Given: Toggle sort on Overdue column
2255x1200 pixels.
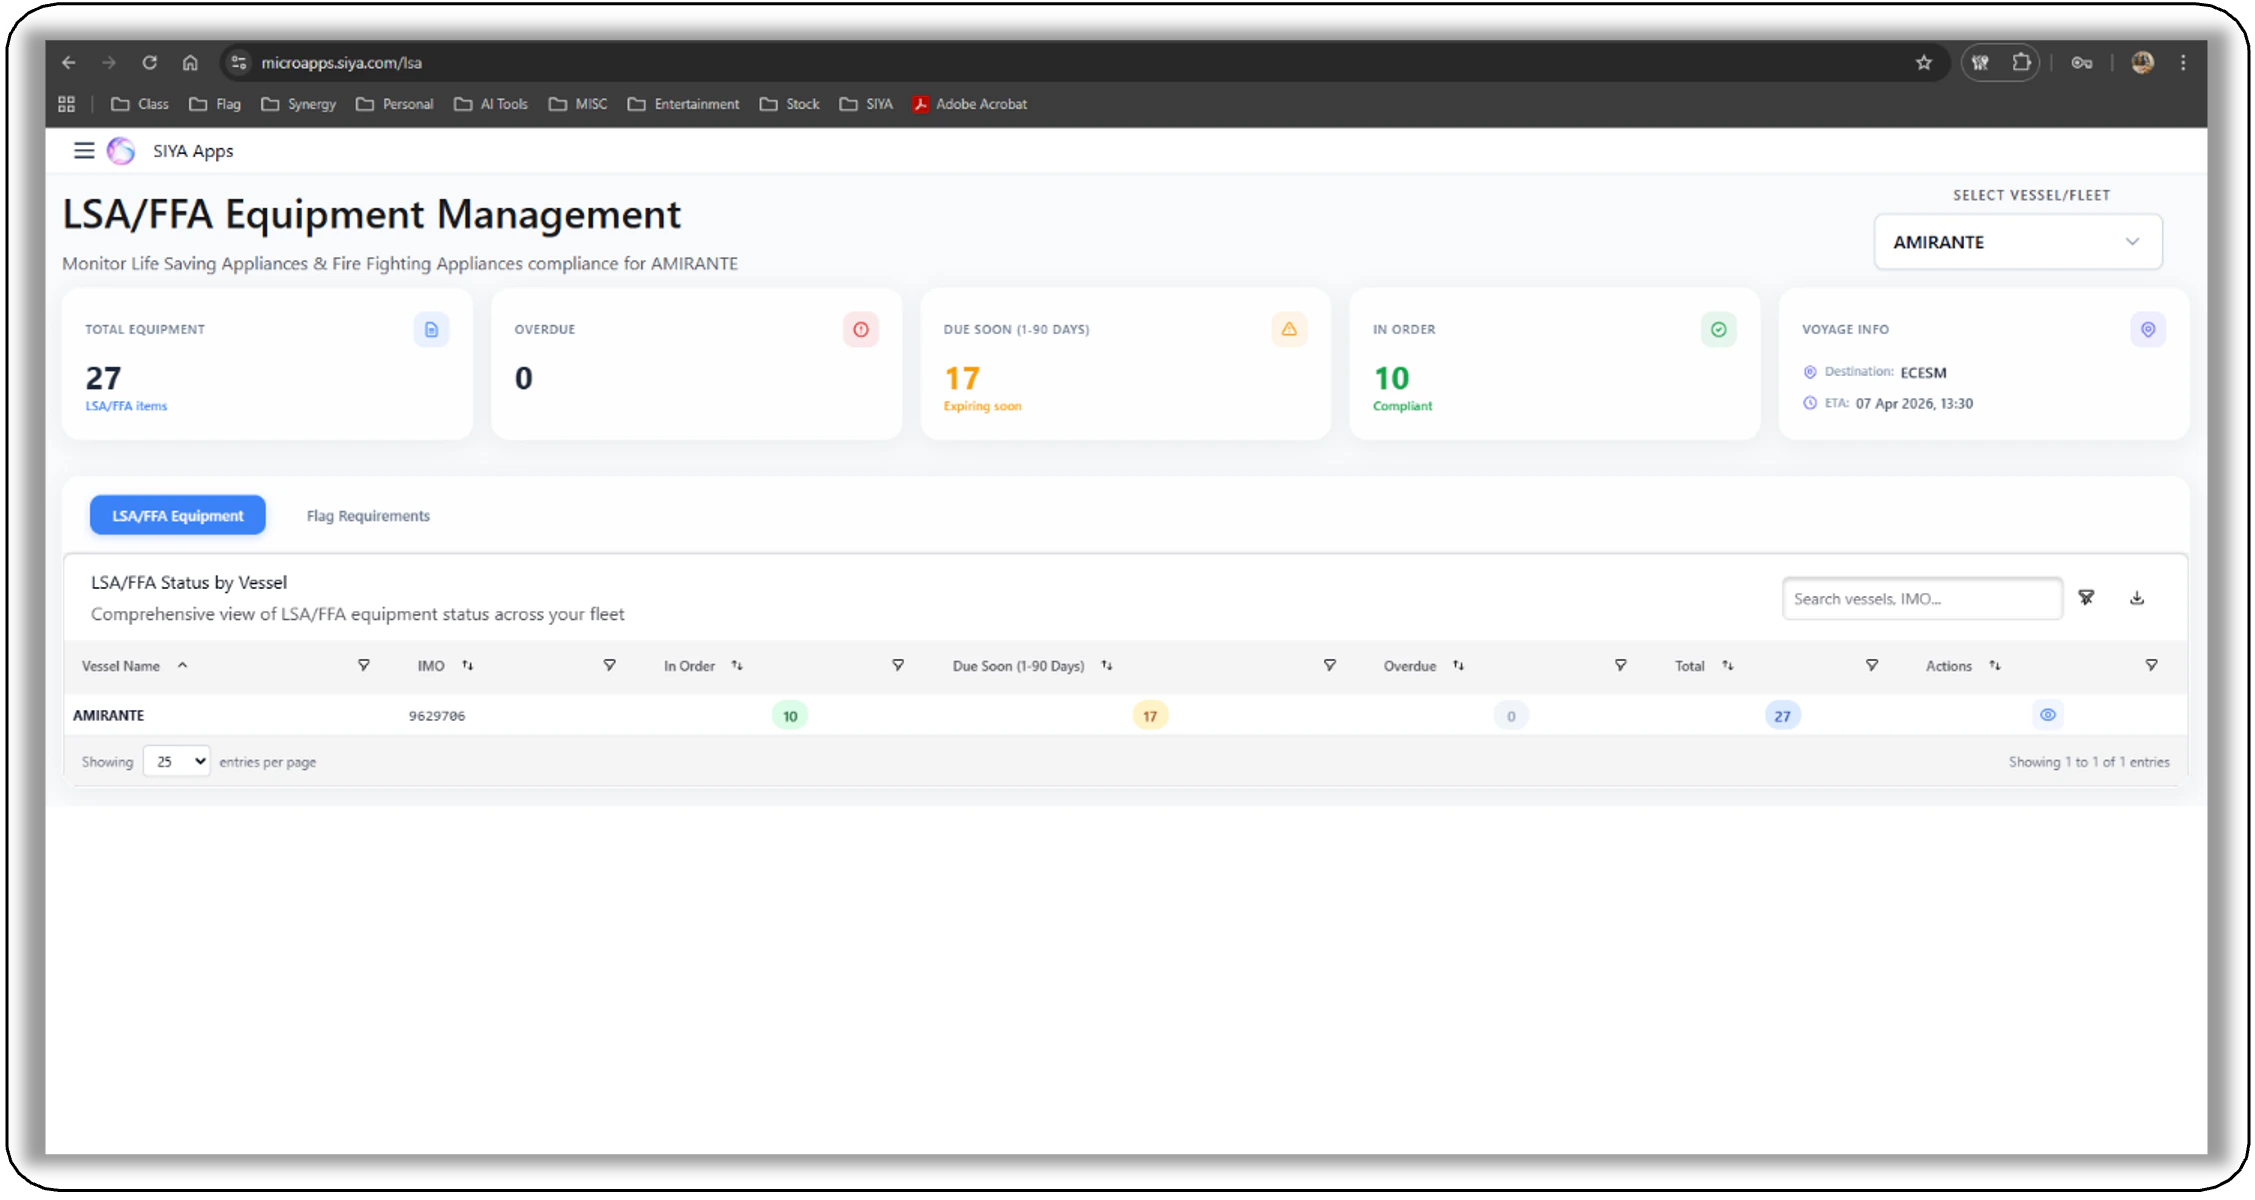Looking at the screenshot, I should (1458, 666).
